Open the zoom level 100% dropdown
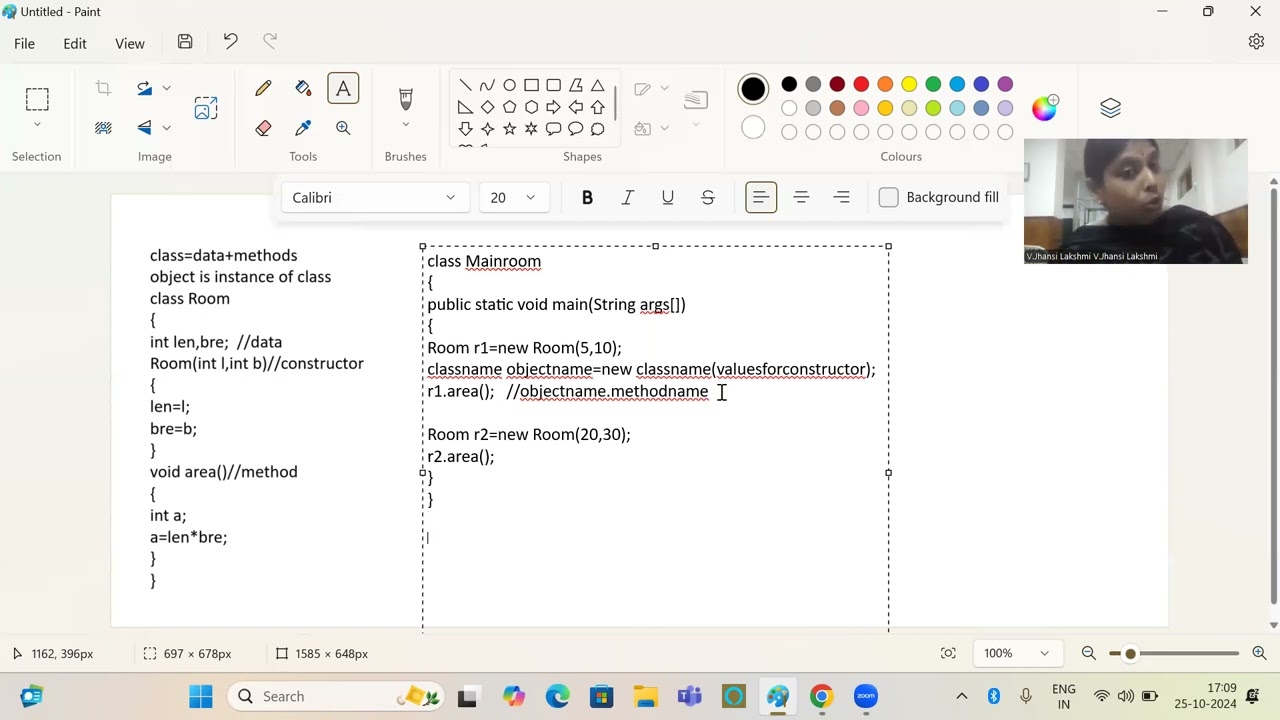1280x720 pixels. (1016, 653)
